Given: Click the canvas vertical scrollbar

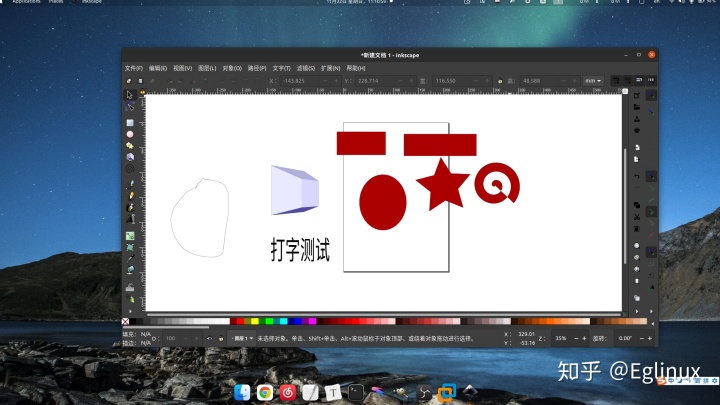Looking at the screenshot, I should tap(625, 206).
